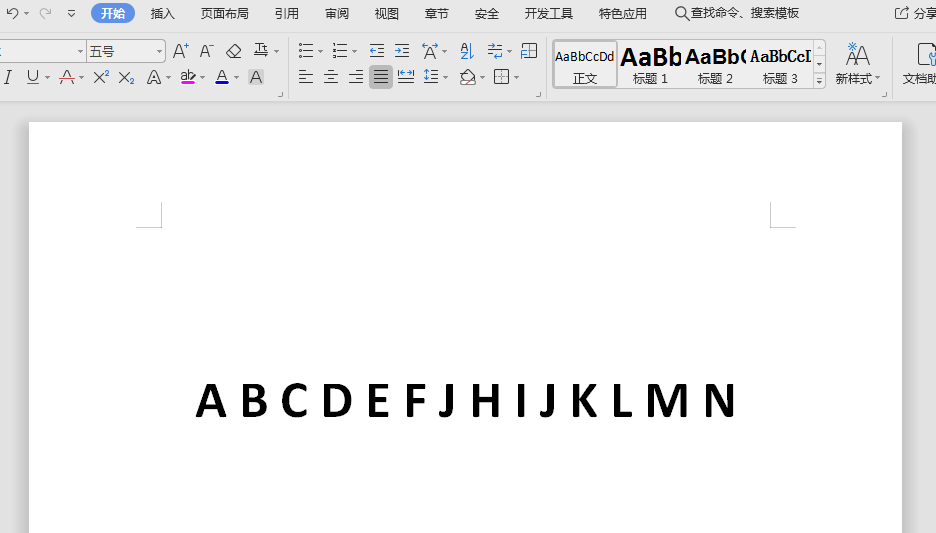Click the share (分享) button

pyautogui.click(x=916, y=13)
